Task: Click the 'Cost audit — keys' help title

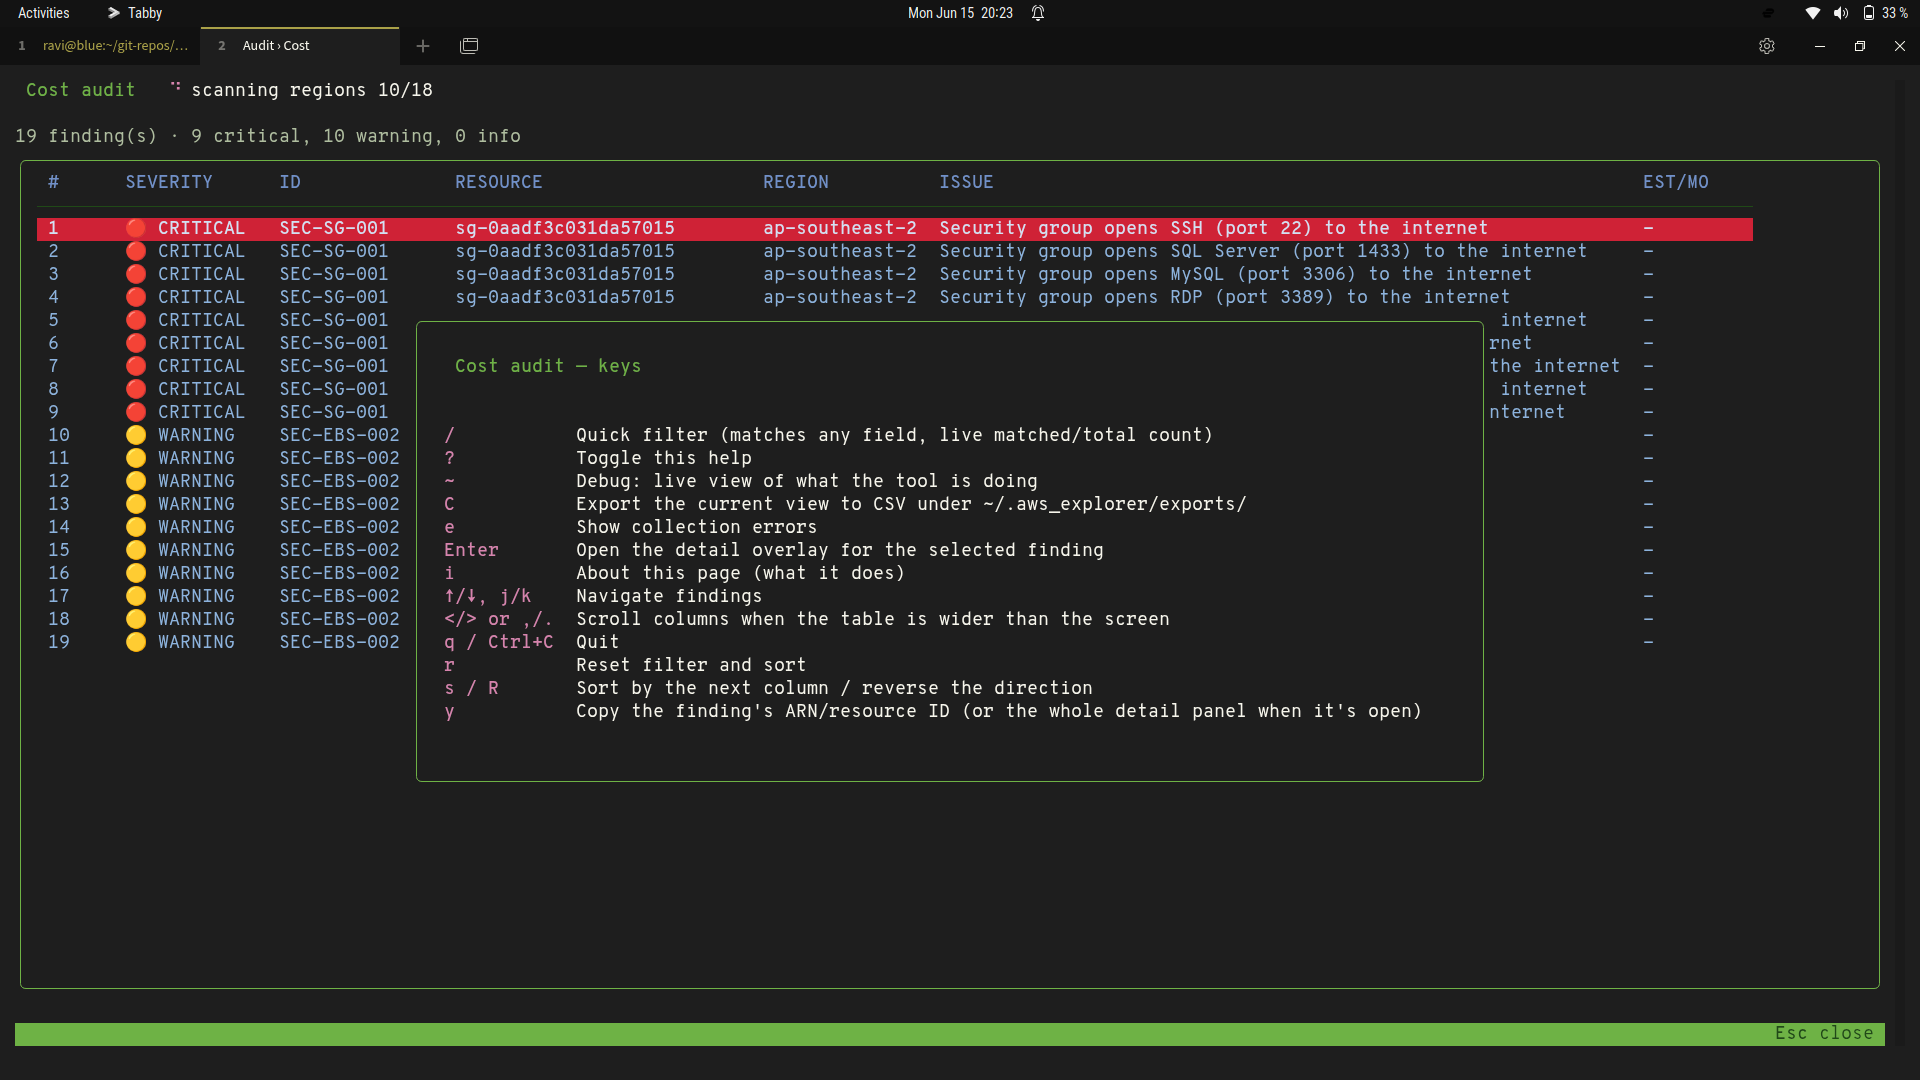Action: click(548, 366)
